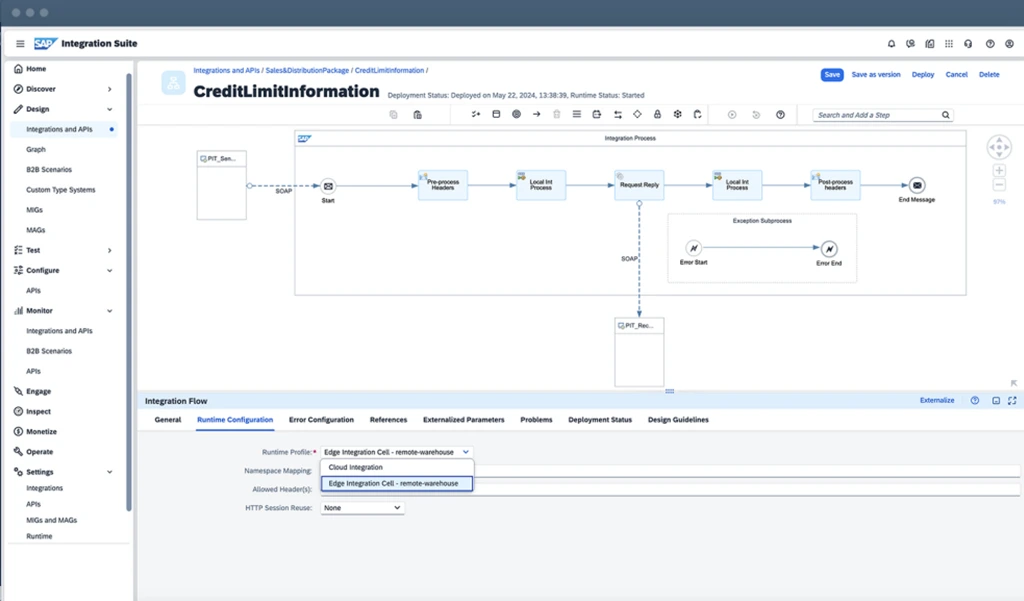Image resolution: width=1024 pixels, height=601 pixels.
Task: Collapse the Monitor navigation section
Action: 110,311
